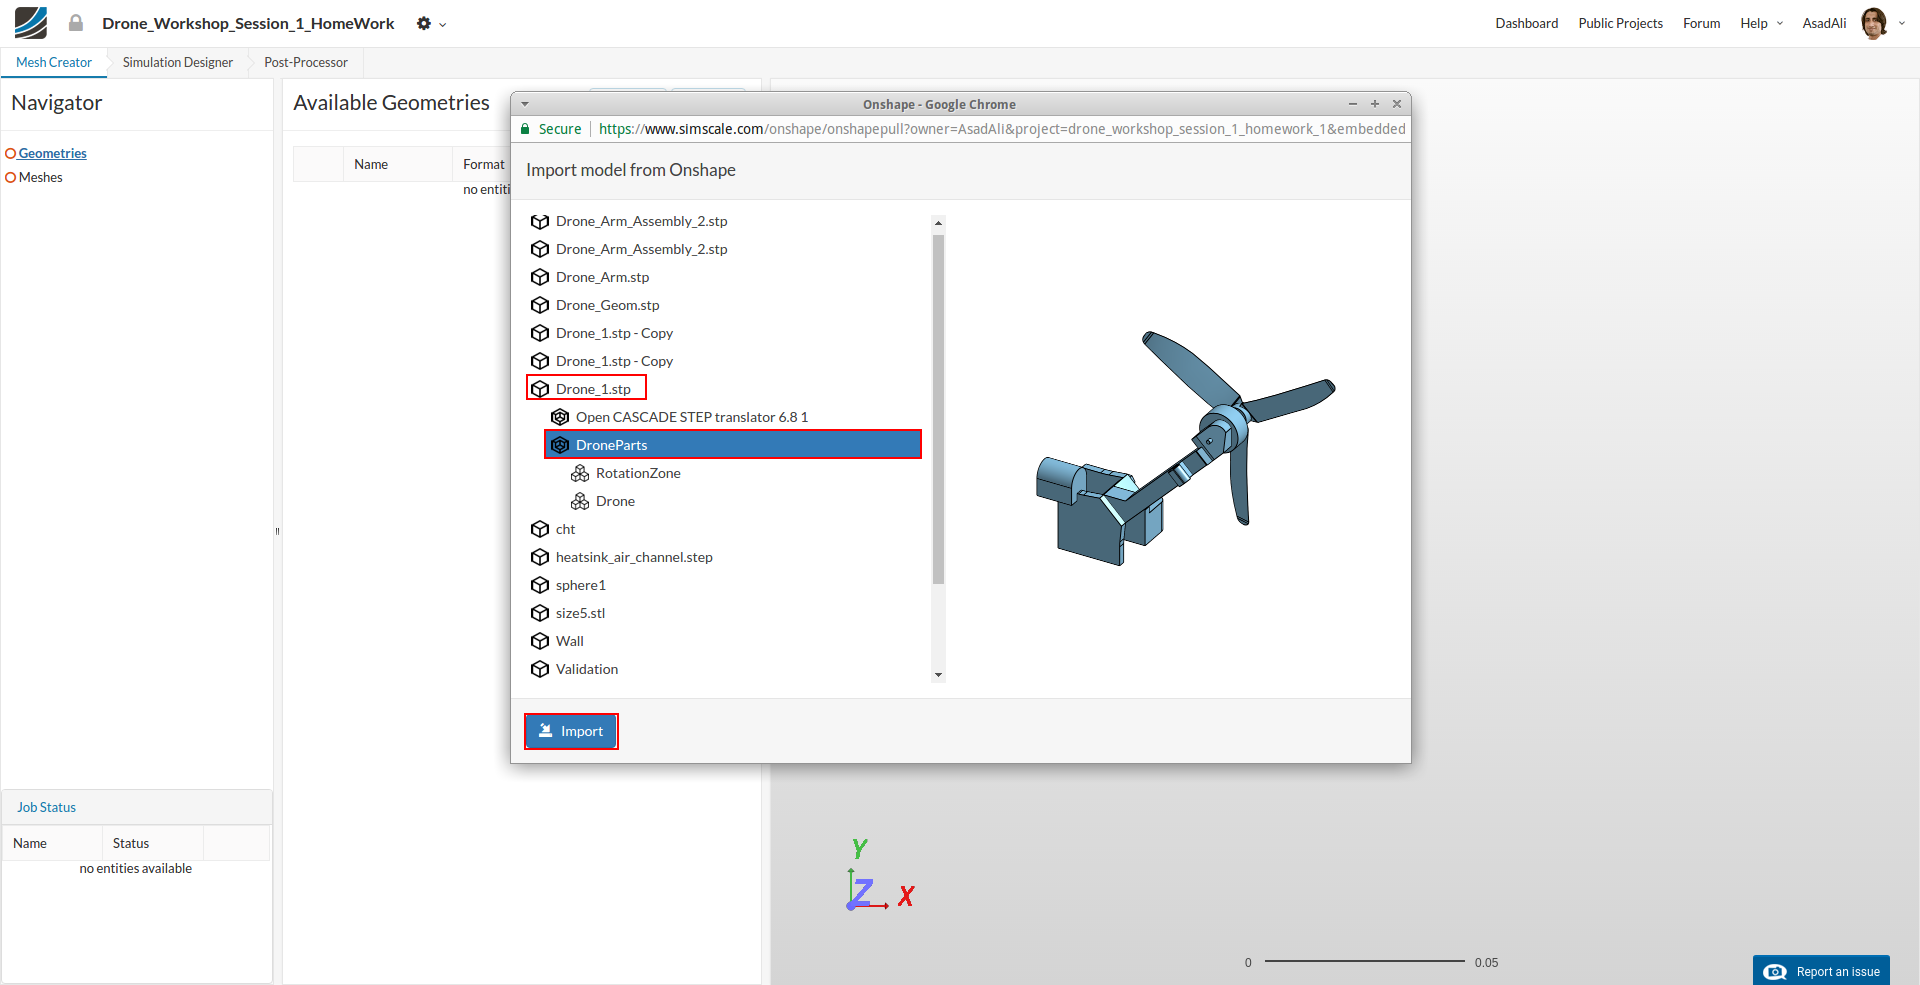This screenshot has height=985, width=1920.
Task: Click the project lock icon
Action: 76,23
